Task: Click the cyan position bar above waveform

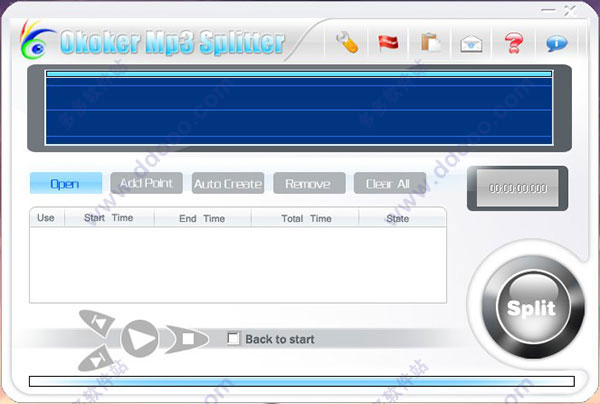Action: coord(299,74)
